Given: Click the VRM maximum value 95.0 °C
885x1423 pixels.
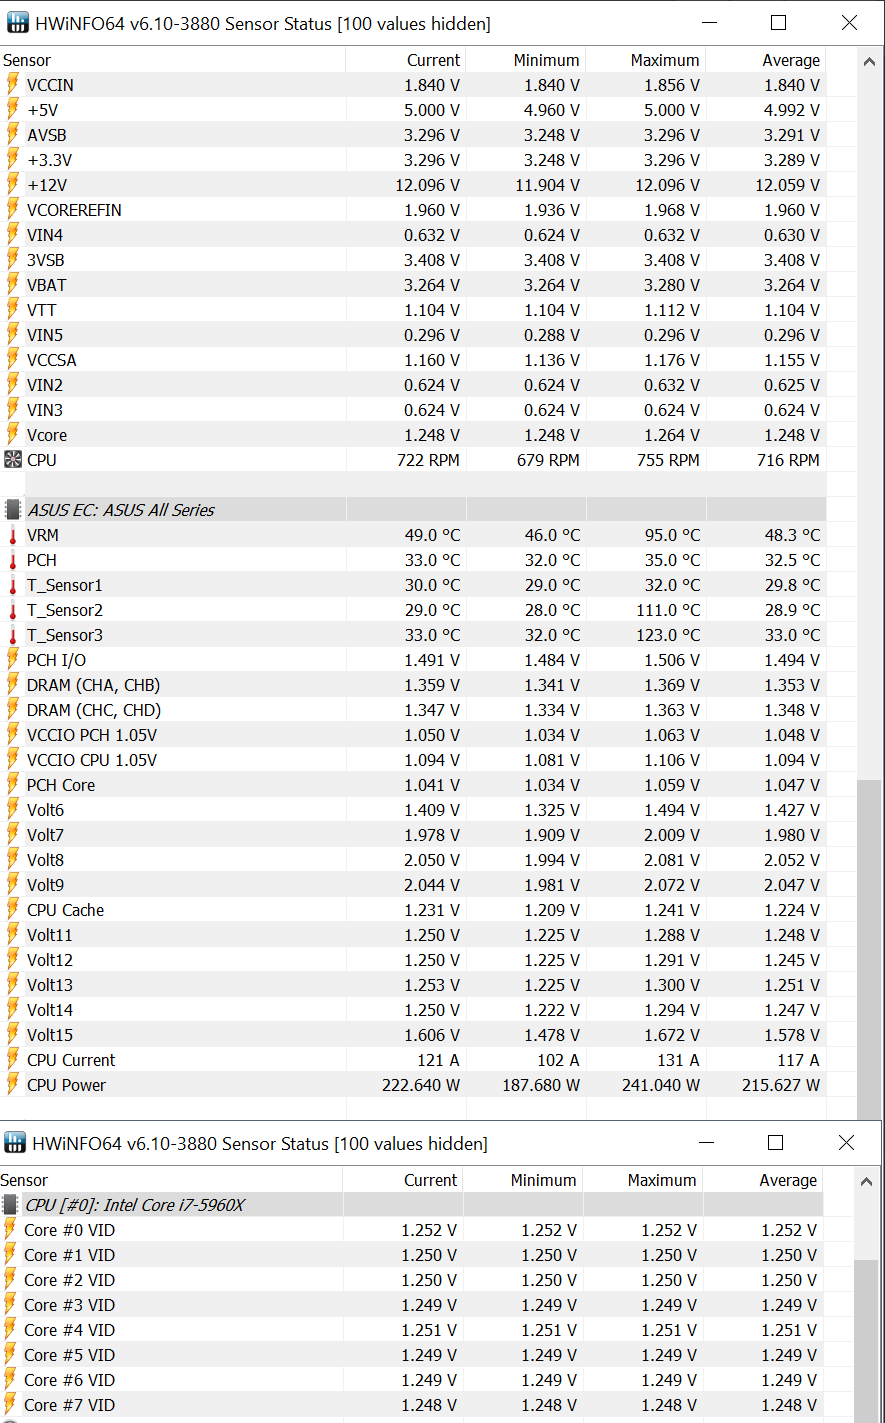Looking at the screenshot, I should [x=672, y=535].
